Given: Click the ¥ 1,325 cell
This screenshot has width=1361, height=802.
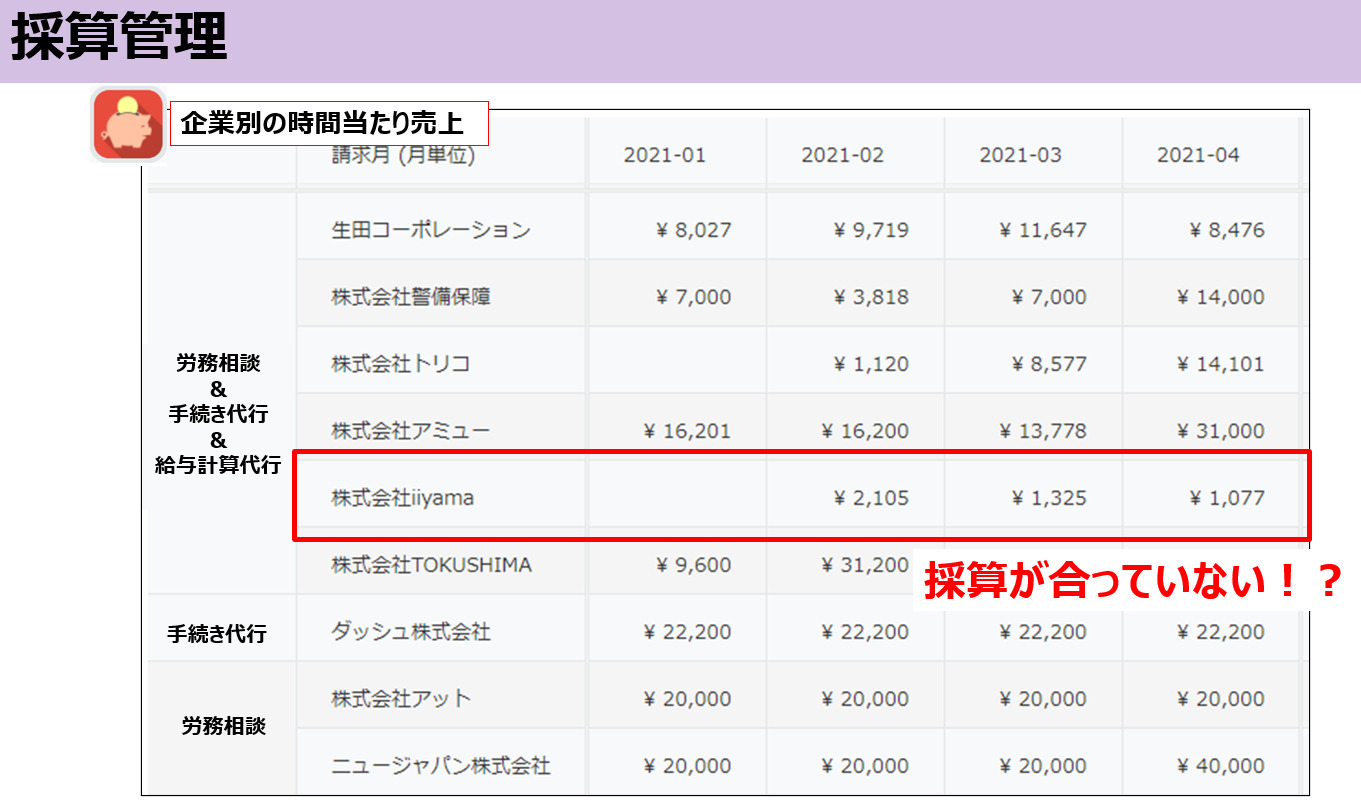Looking at the screenshot, I should [1049, 498].
